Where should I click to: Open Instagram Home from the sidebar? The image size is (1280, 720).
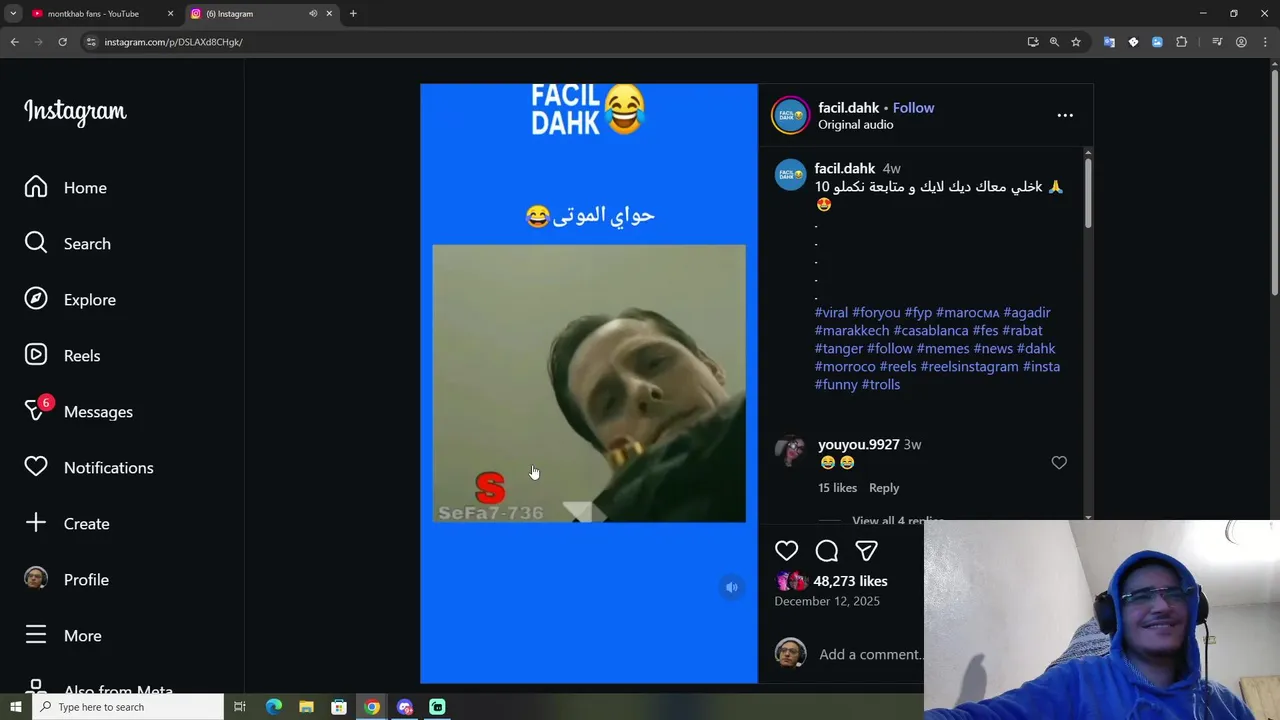pyautogui.click(x=65, y=188)
